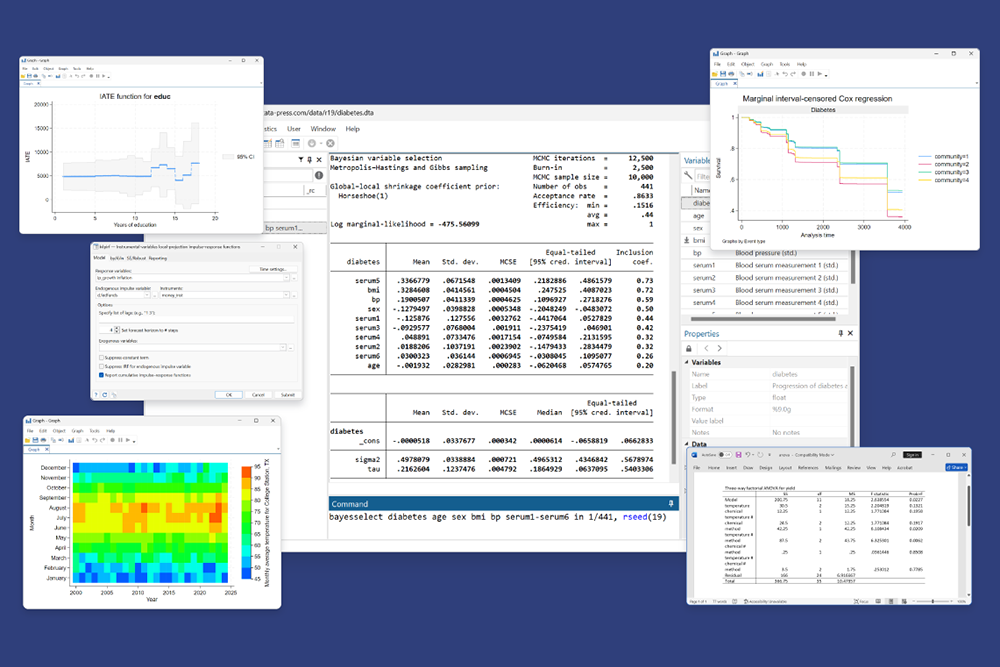
Task: Open file icon in heatmap Graph window toolbar
Action: tap(27, 440)
